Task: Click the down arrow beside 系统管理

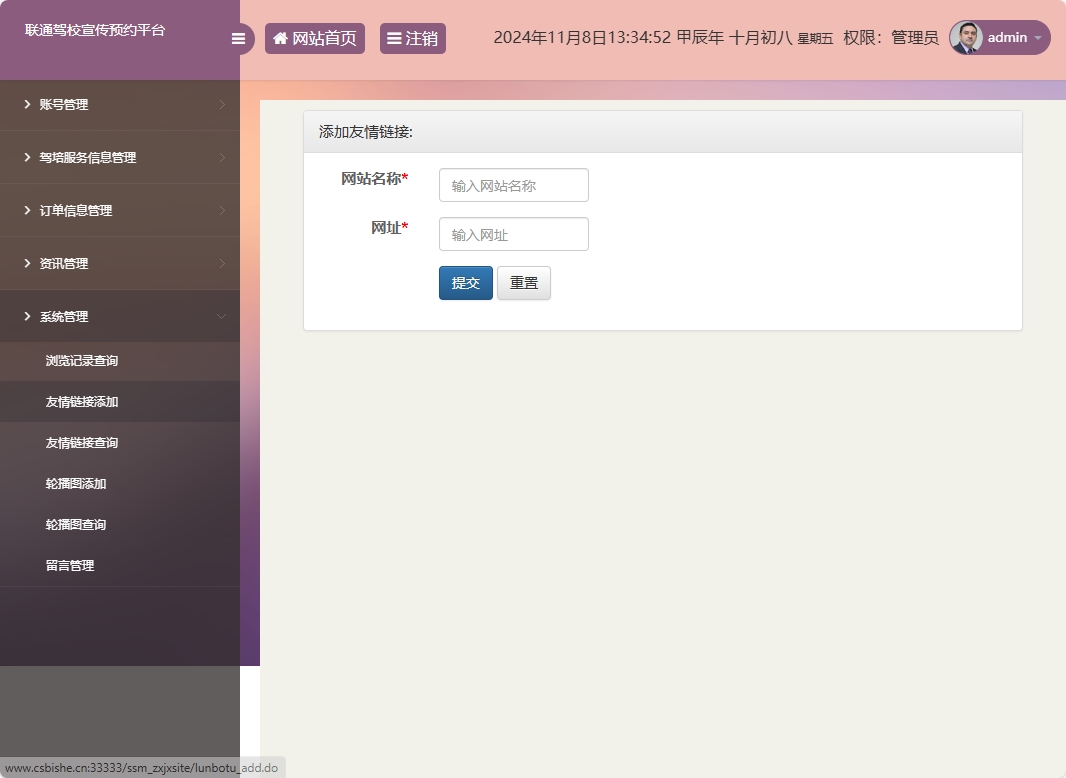Action: 222,317
